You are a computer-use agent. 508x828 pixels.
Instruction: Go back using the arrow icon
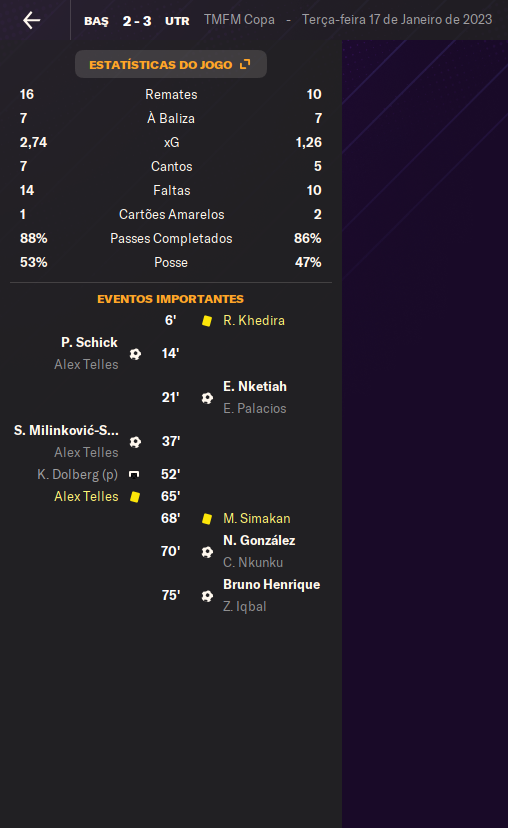[32, 20]
